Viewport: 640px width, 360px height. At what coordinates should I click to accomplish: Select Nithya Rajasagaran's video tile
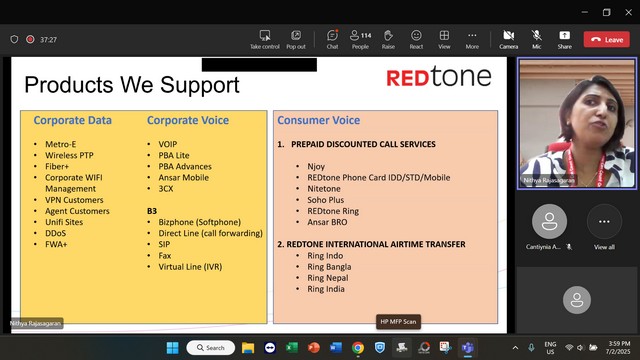coord(577,124)
